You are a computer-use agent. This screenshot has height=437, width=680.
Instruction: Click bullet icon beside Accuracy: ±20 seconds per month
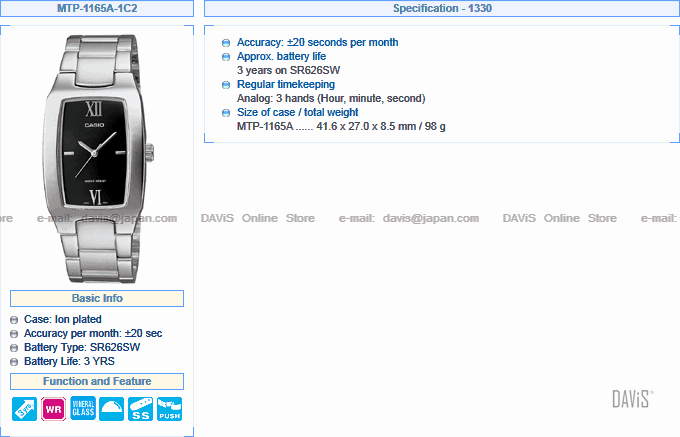[x=226, y=43]
